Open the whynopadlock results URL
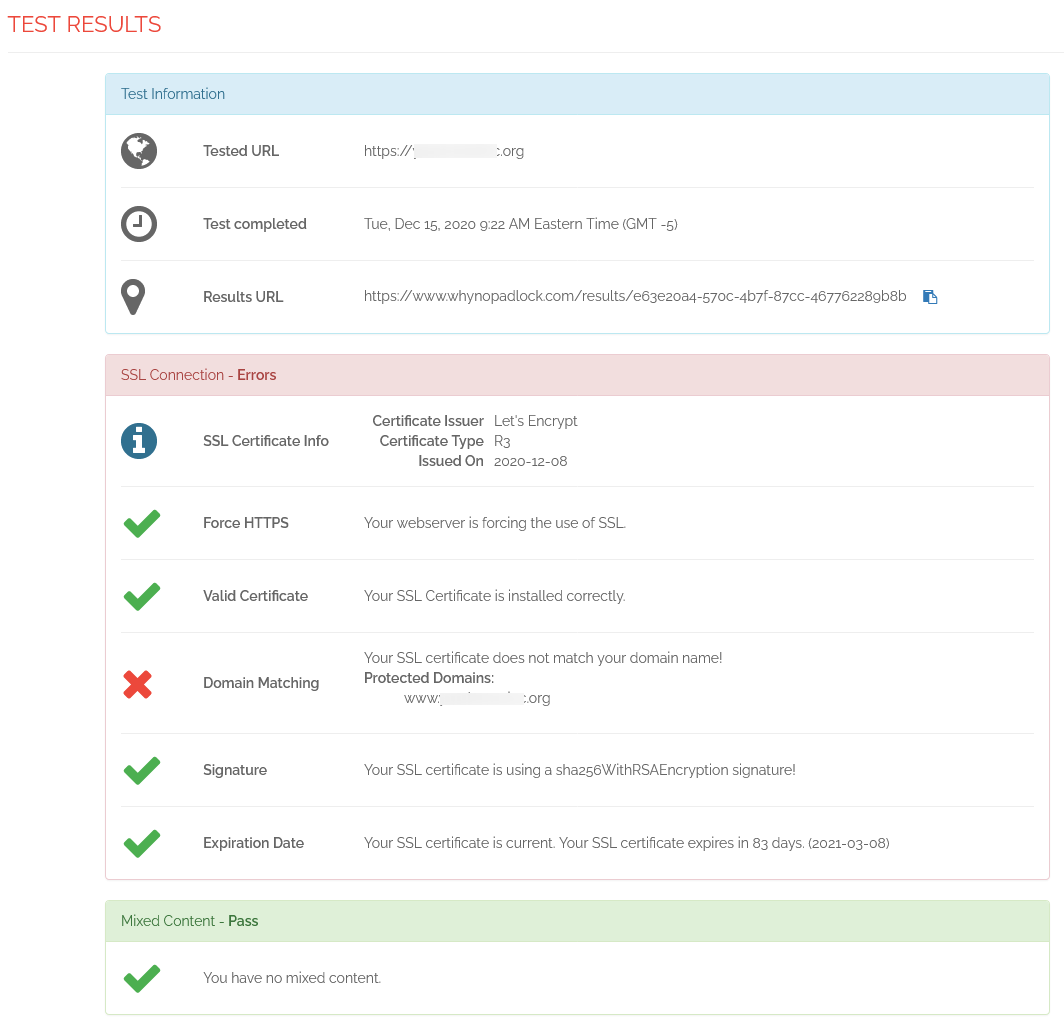 click(634, 296)
